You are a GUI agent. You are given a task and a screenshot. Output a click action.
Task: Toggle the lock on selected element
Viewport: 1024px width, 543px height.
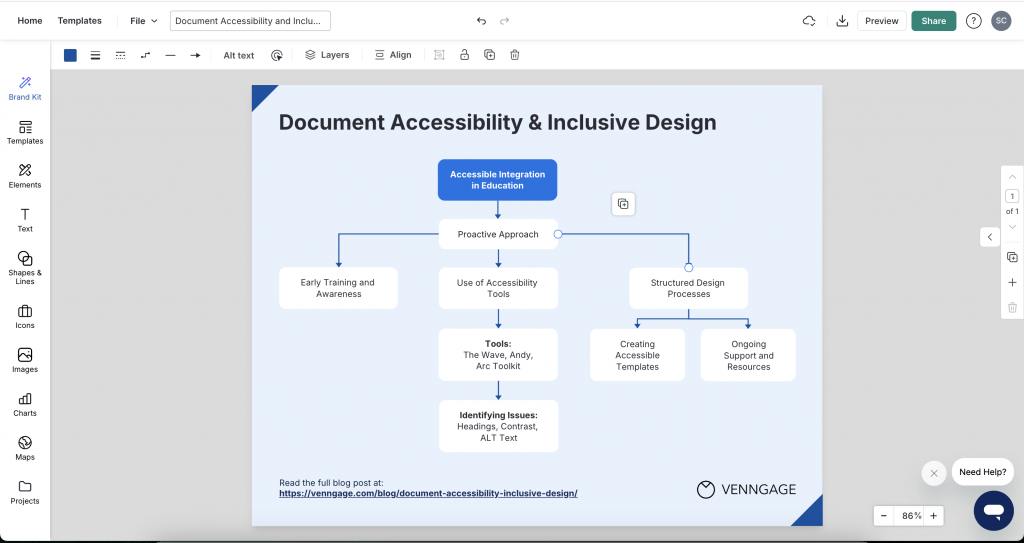[x=464, y=56]
